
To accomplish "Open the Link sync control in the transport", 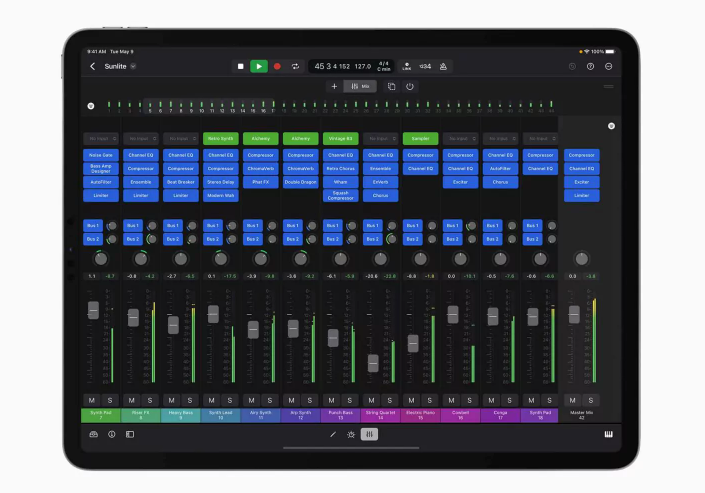I will (x=406, y=67).
